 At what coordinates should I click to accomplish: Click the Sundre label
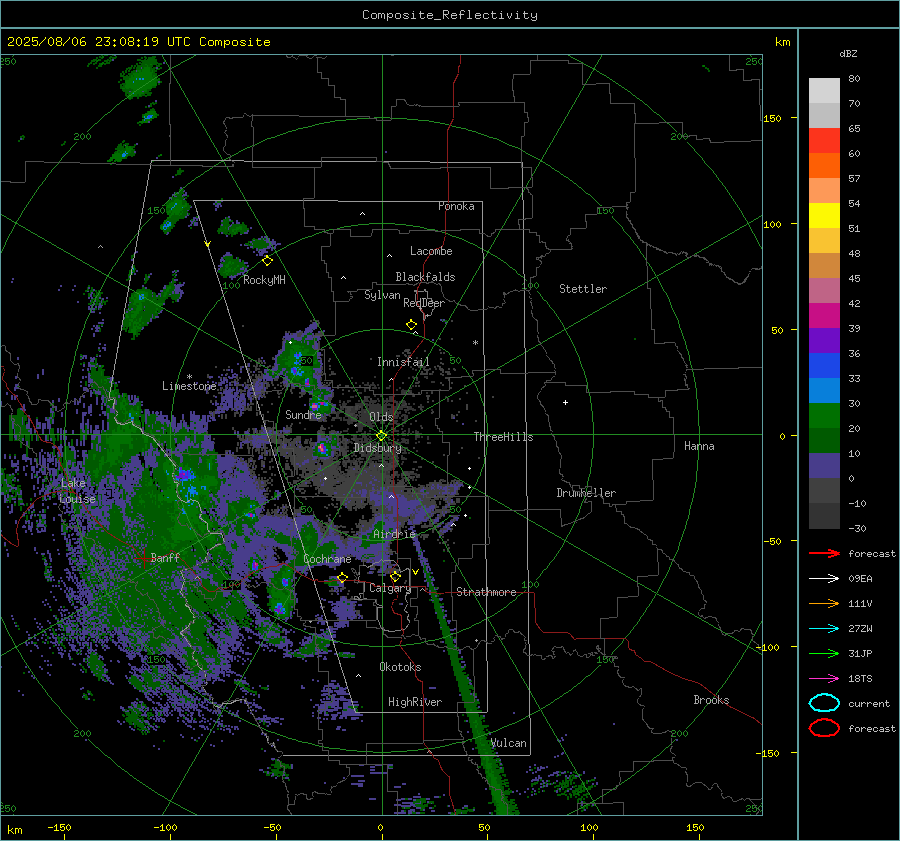303,414
